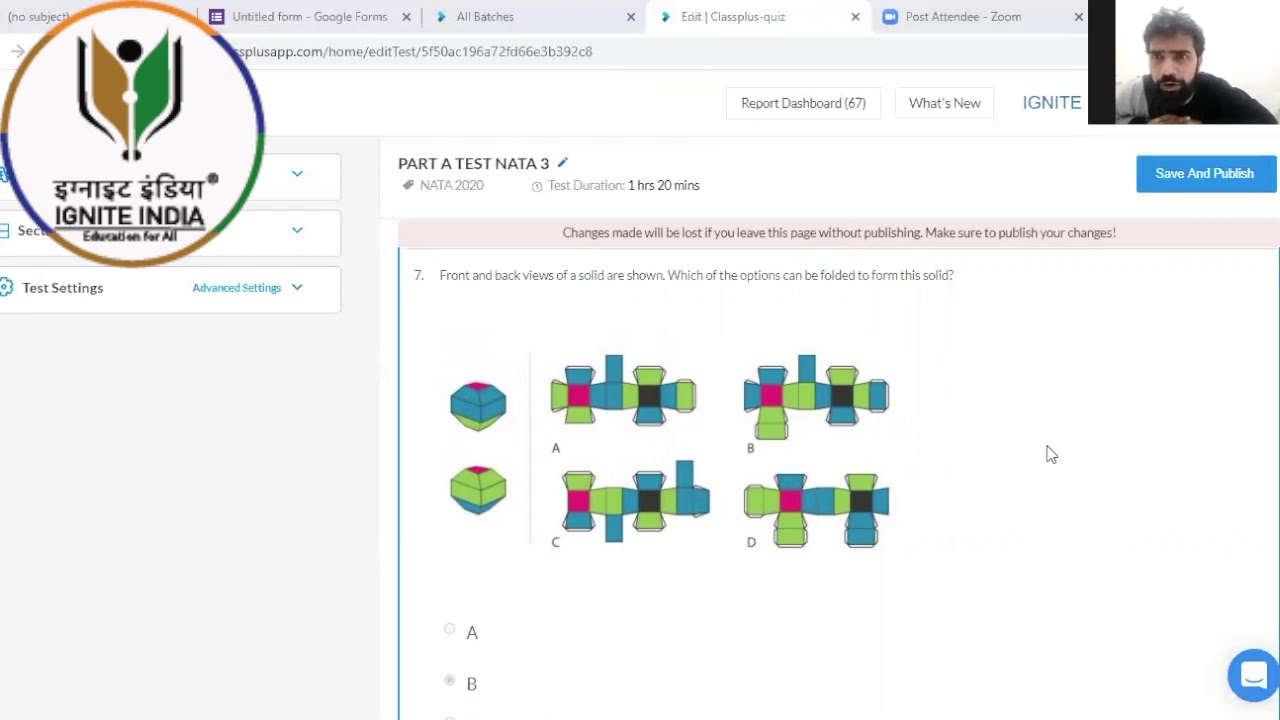
Task: Open Report Dashboard (67)
Action: (803, 103)
